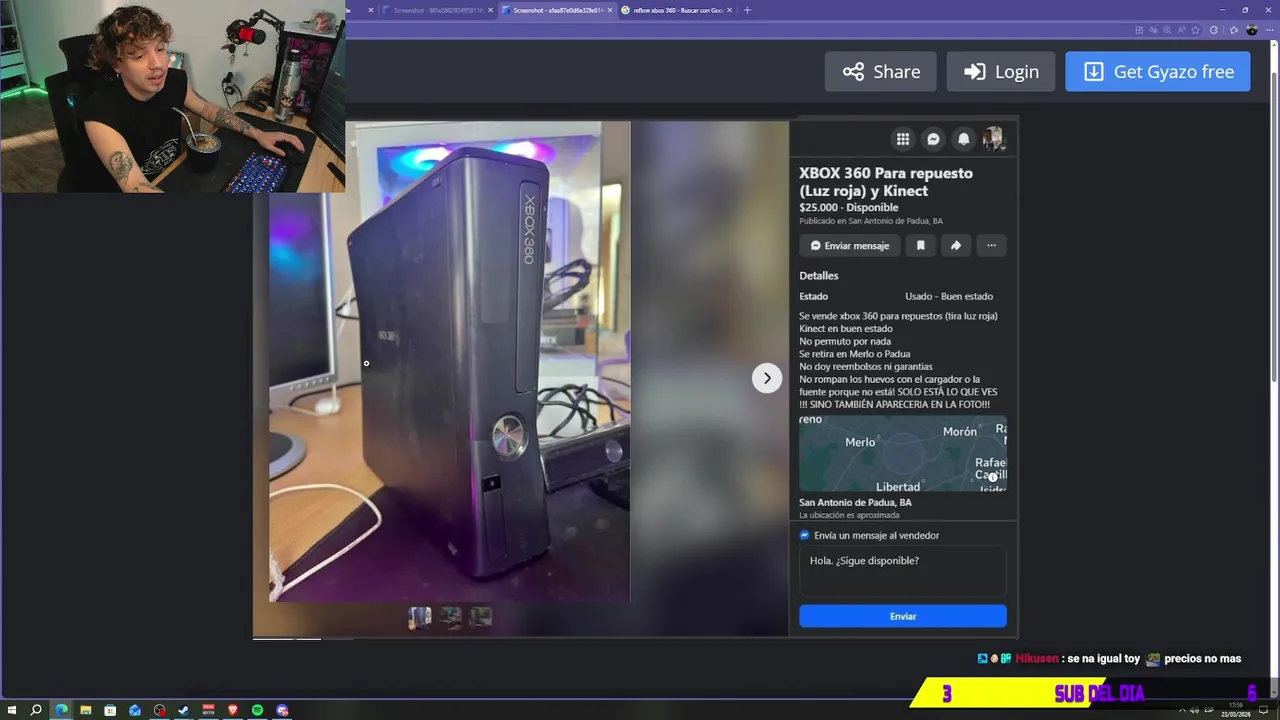Image resolution: width=1280 pixels, height=720 pixels.
Task: Close the 'reflow xbox 360' tab
Action: pos(729,10)
